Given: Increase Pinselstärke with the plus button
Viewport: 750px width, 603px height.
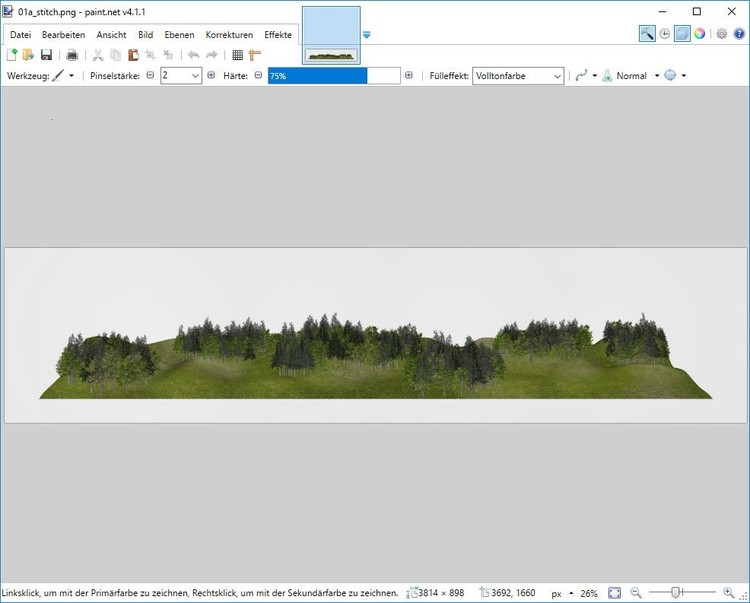Looking at the screenshot, I should click(211, 76).
